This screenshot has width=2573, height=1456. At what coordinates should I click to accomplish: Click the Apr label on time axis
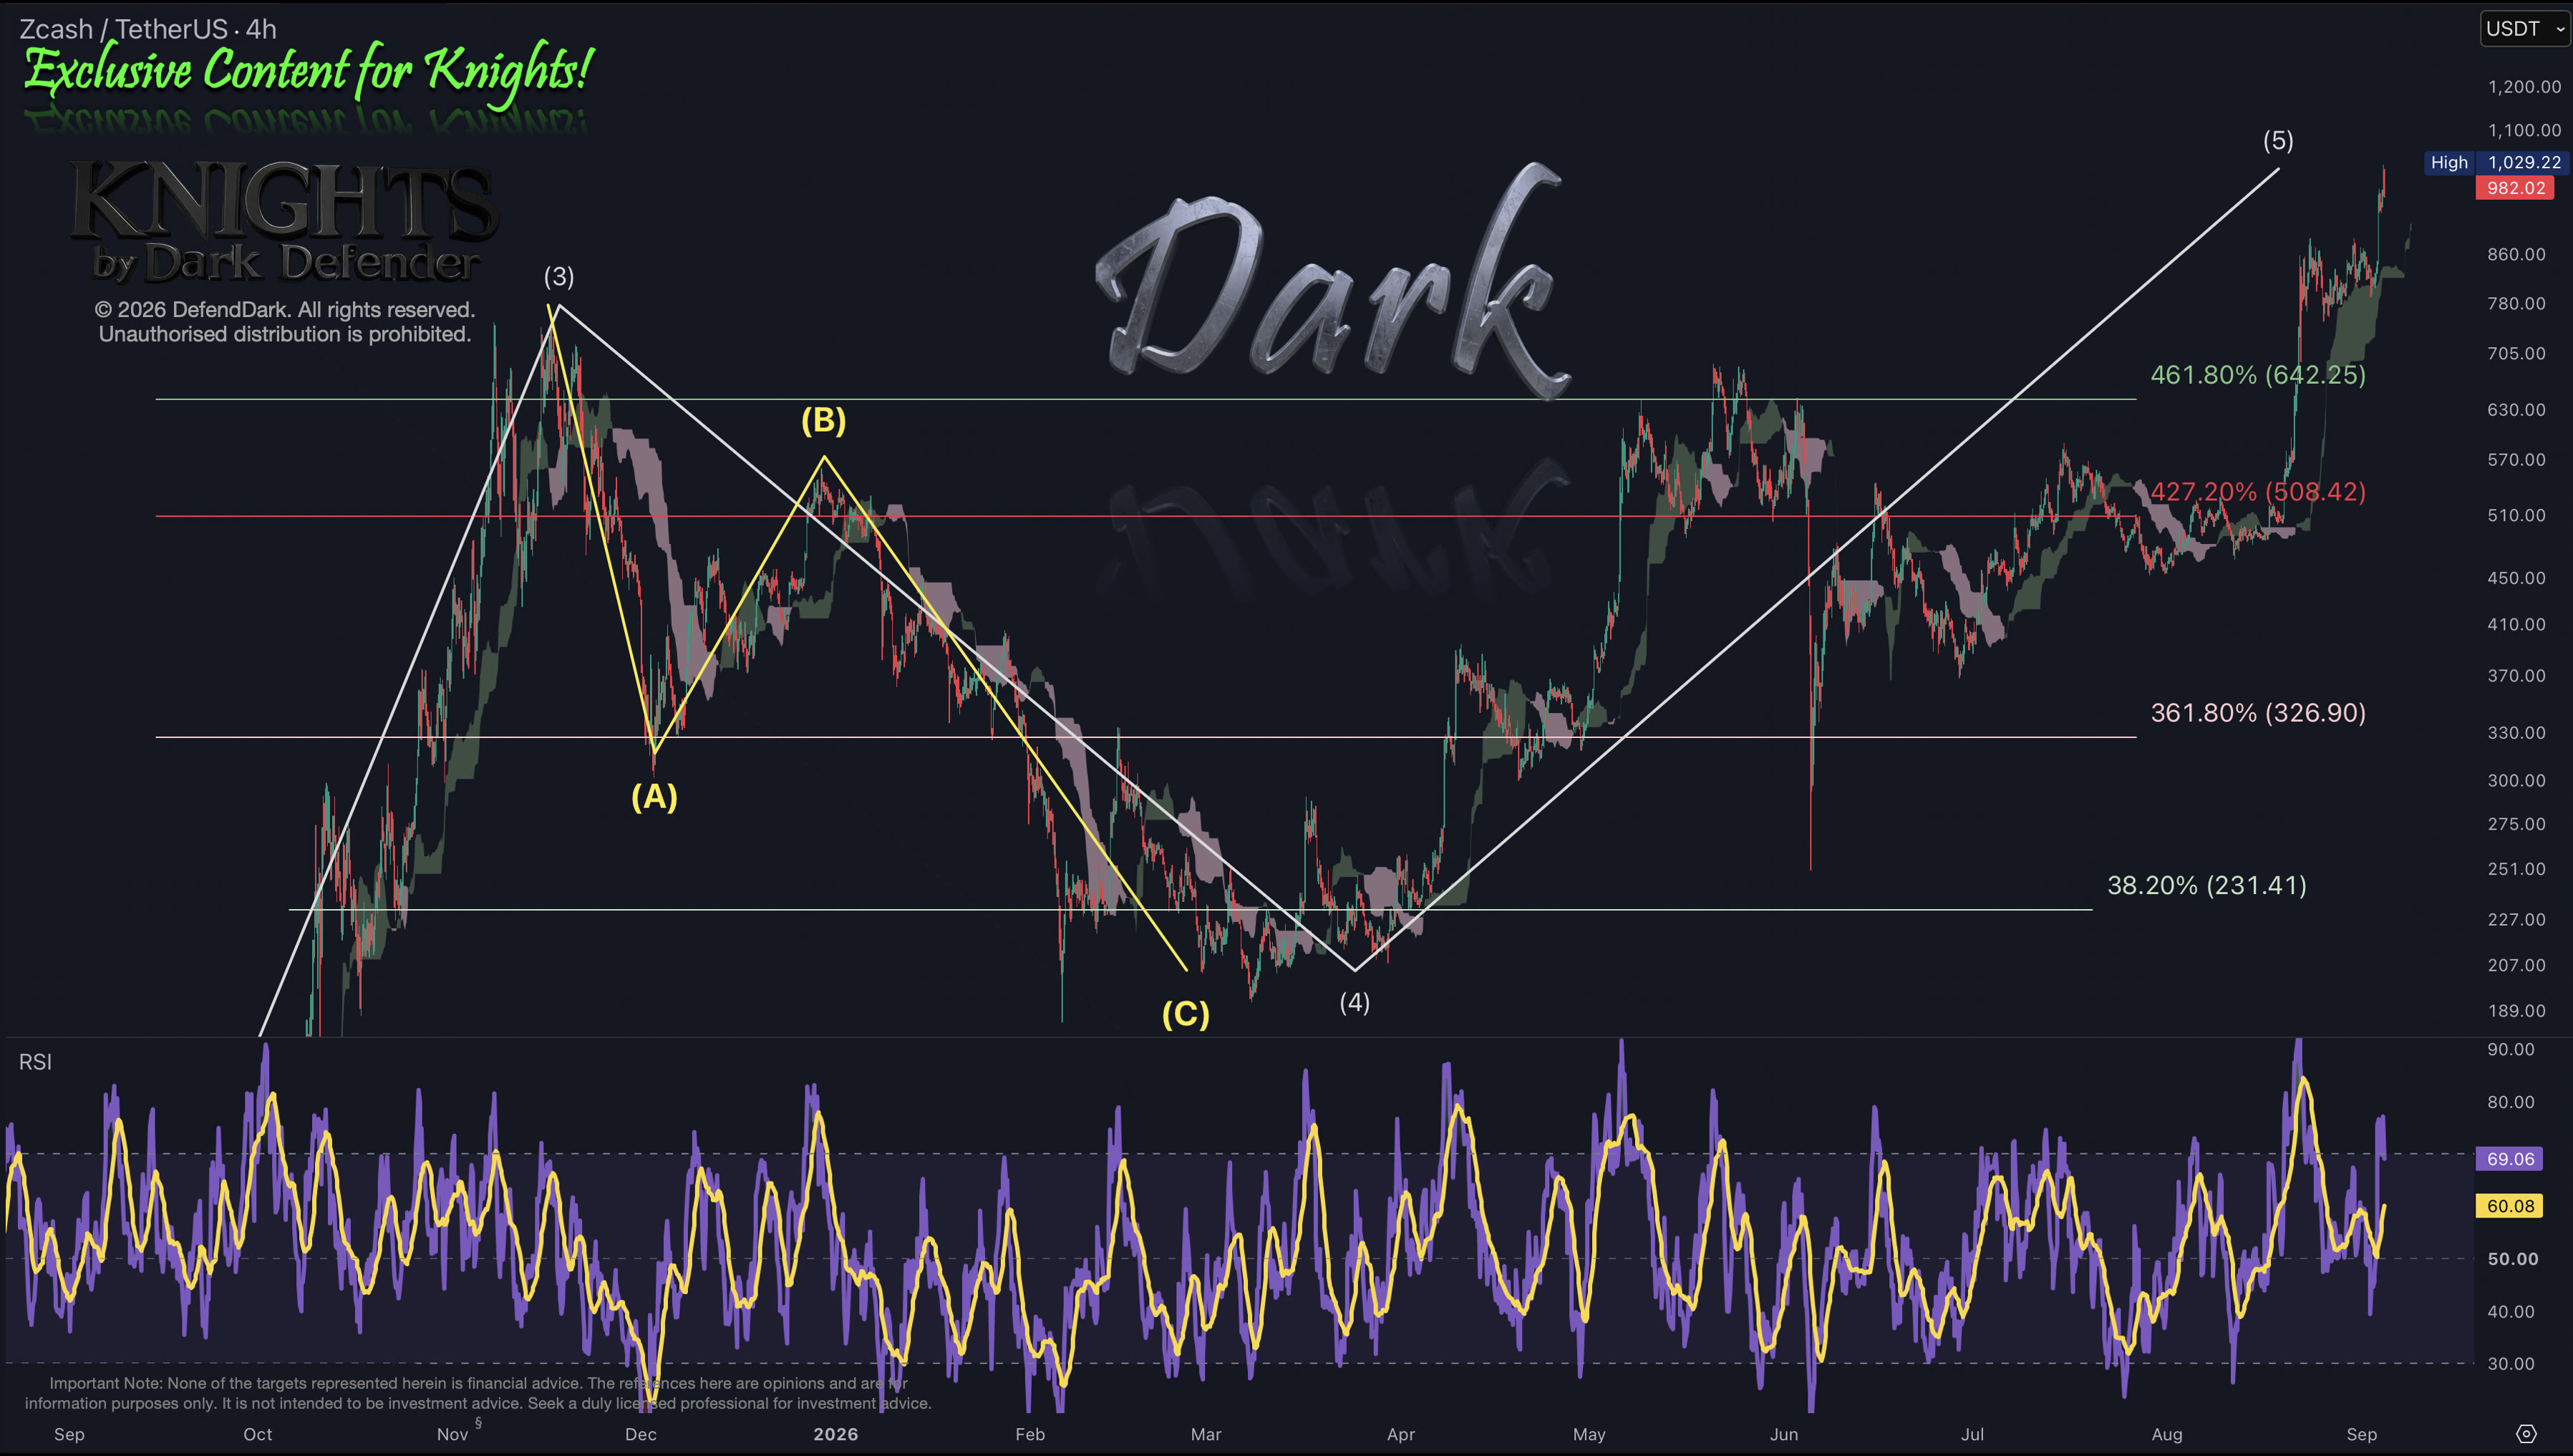coord(1401,1434)
